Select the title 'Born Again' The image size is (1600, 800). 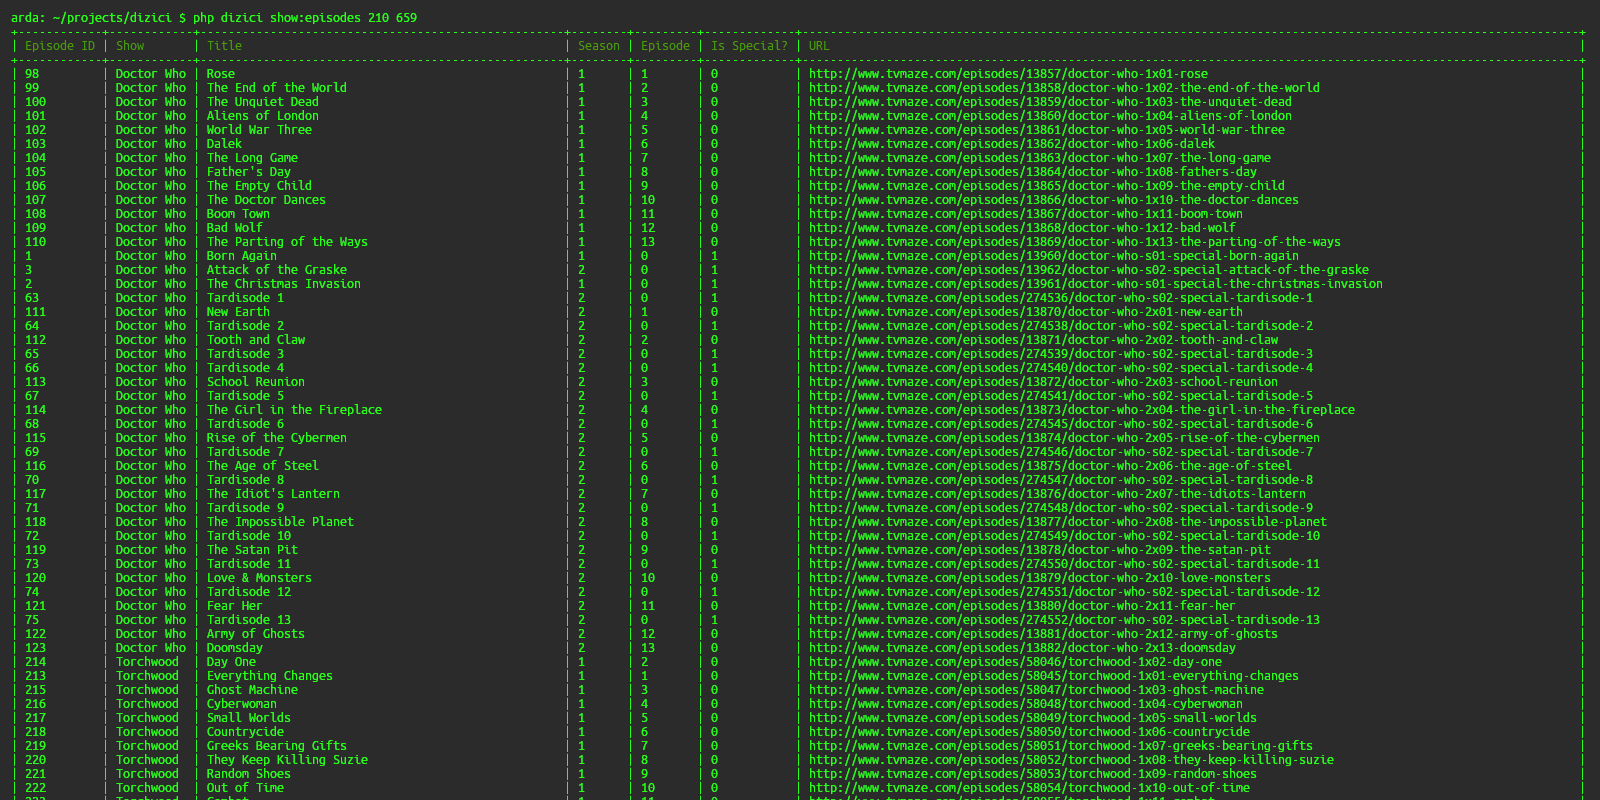242,256
